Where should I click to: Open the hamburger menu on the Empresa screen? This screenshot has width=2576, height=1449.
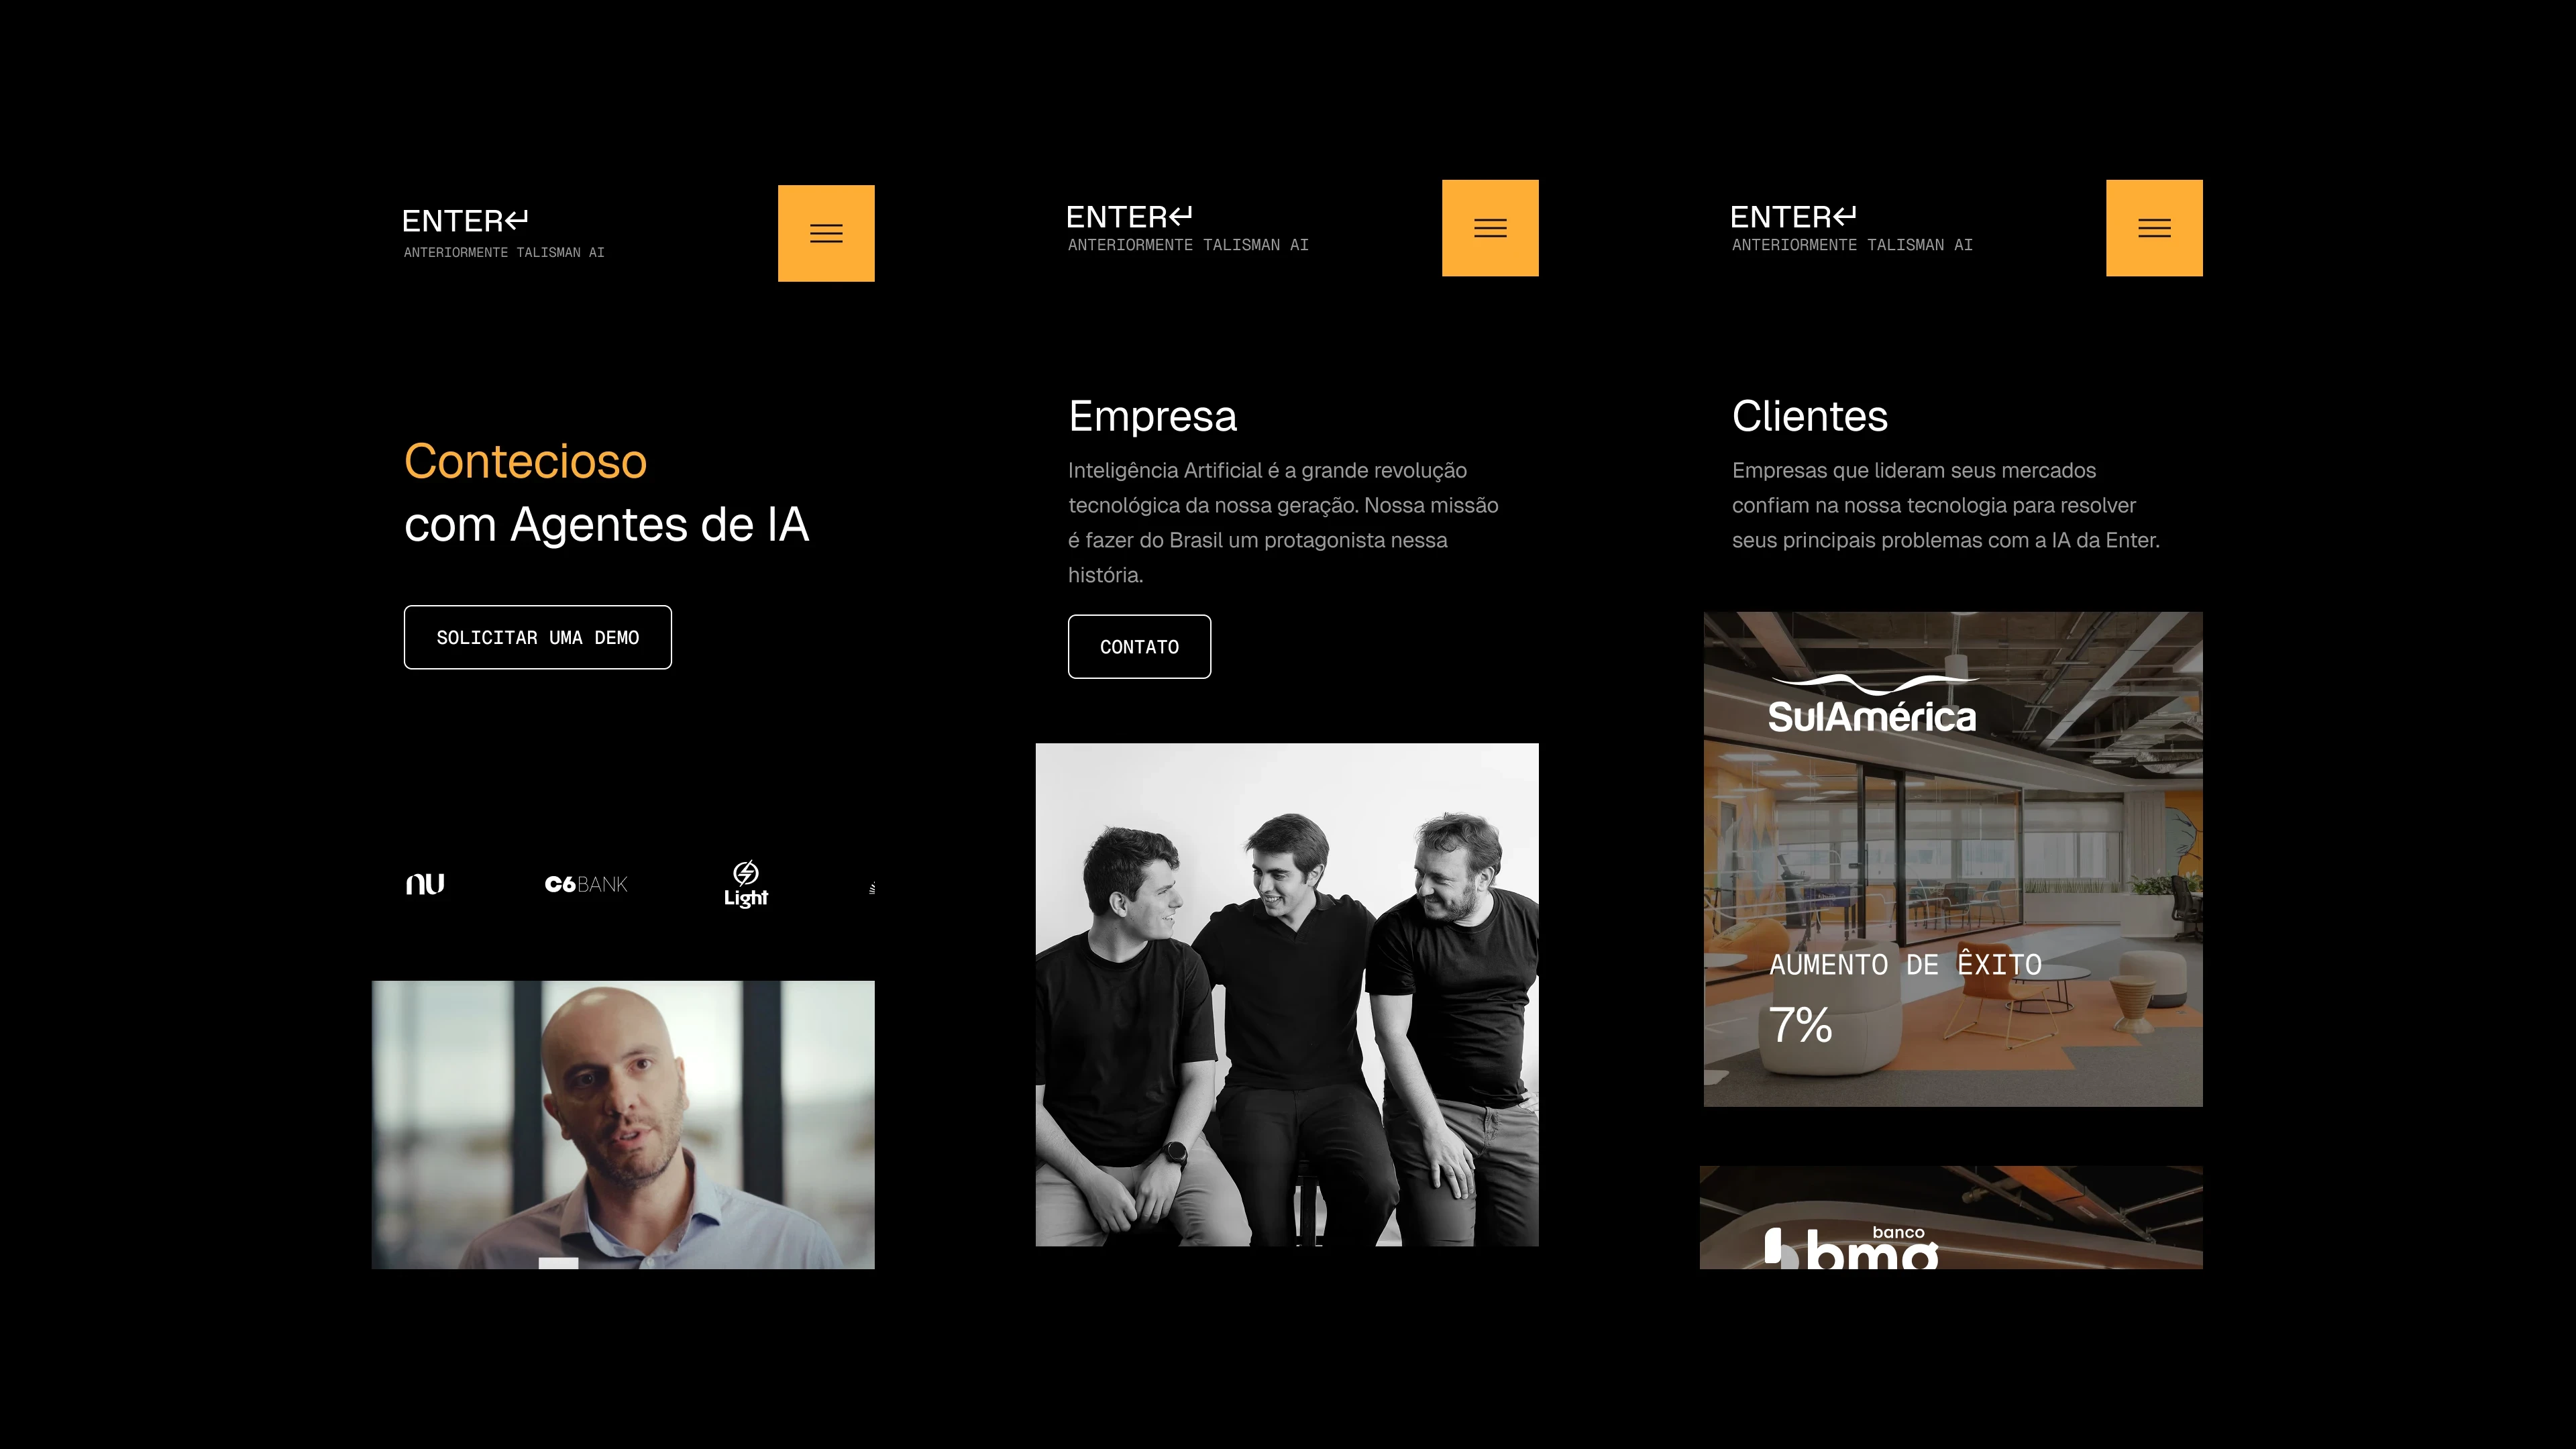pos(1490,228)
